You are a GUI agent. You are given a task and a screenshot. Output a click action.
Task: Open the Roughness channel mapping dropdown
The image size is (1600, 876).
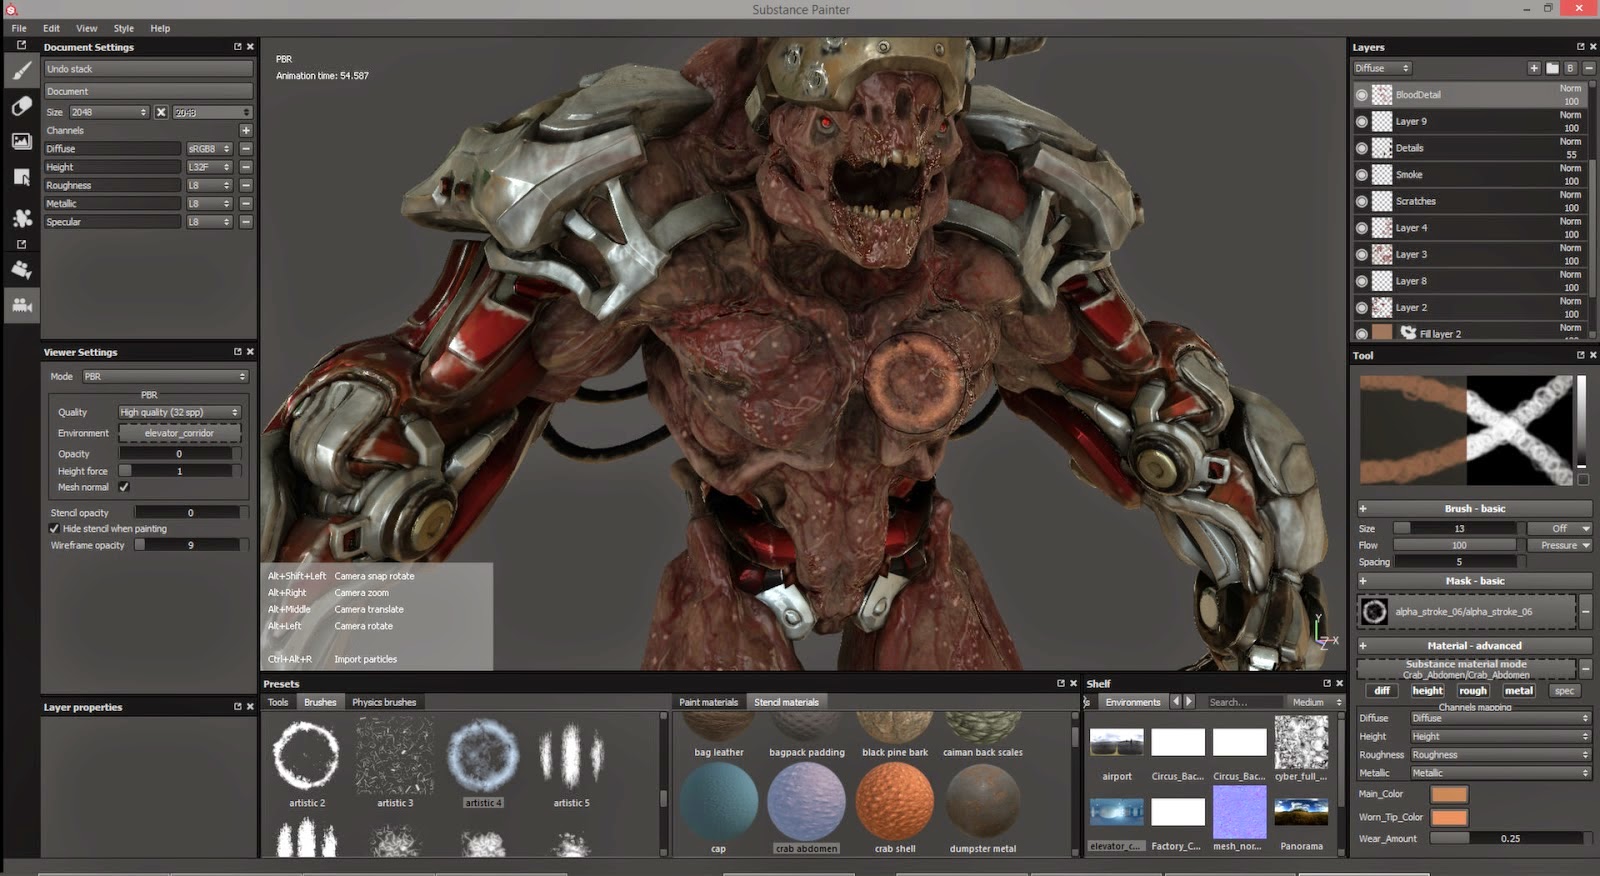(1499, 755)
